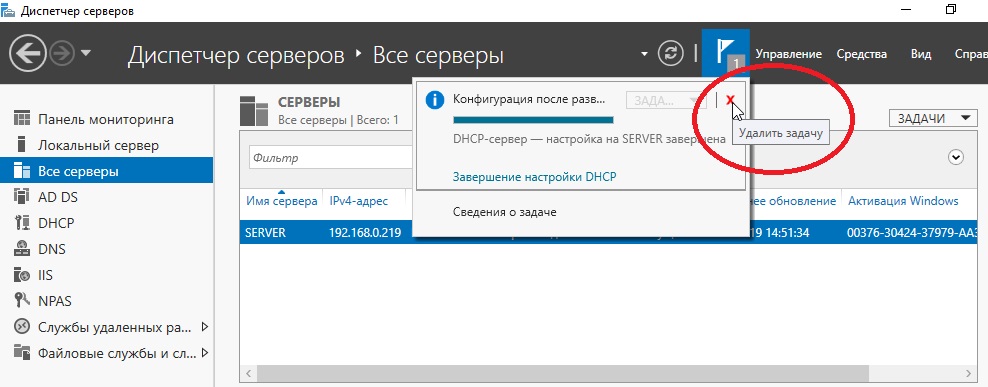Screen dimensions: 988x387
Task: Select the SERVER row name cell
Action: point(265,233)
